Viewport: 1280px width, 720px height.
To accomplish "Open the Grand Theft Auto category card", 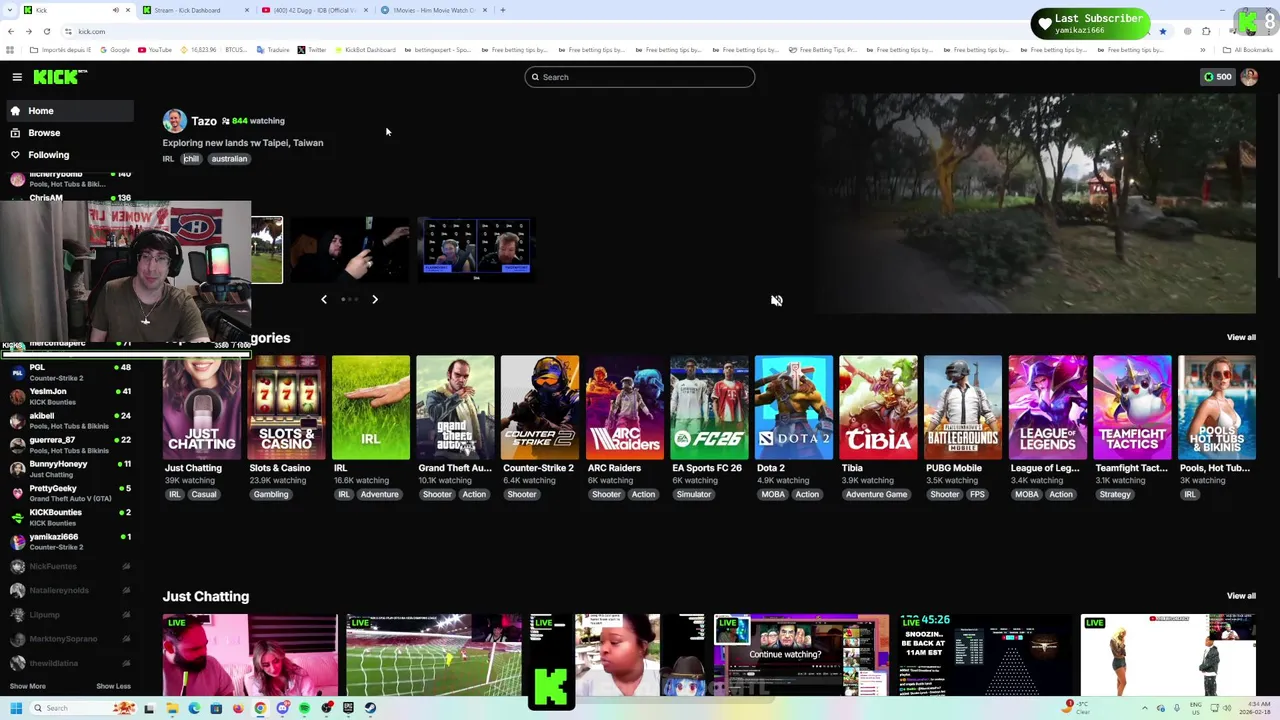I will coord(455,408).
